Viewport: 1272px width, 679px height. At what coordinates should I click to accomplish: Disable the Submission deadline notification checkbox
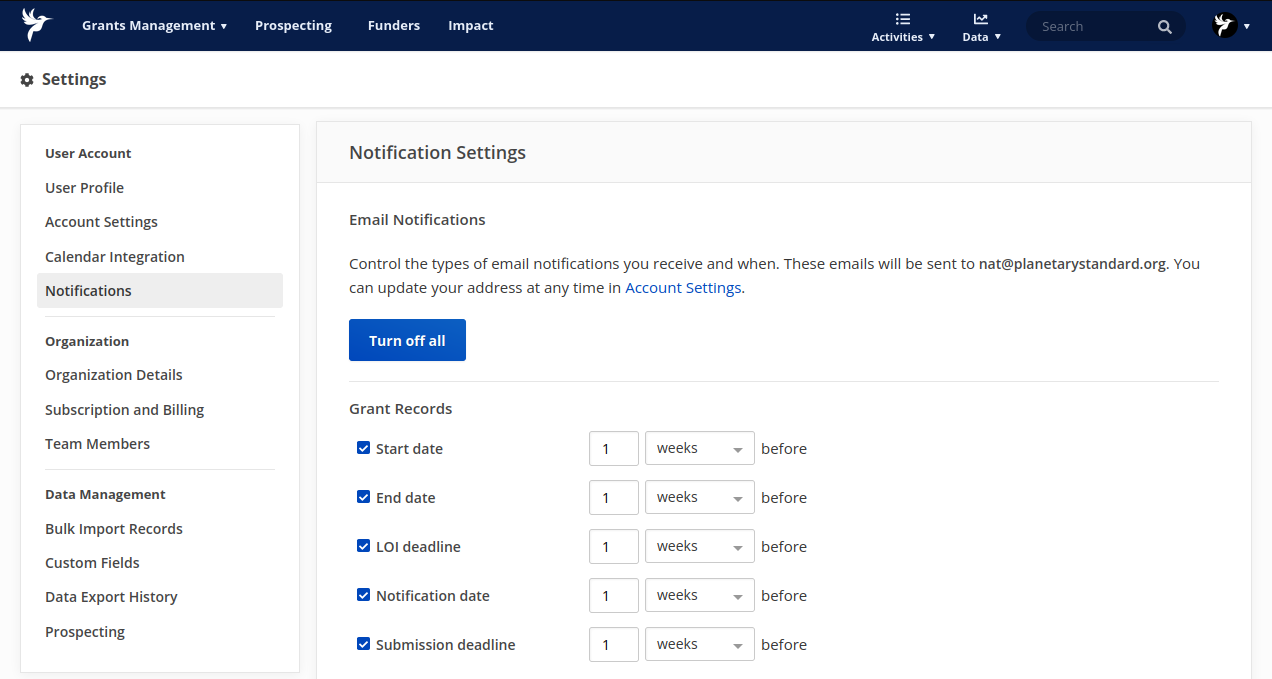coord(364,644)
